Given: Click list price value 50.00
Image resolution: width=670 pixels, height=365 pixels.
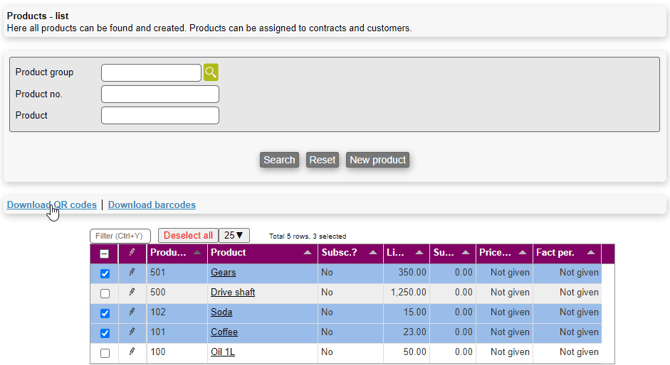Looking at the screenshot, I should [x=415, y=352].
